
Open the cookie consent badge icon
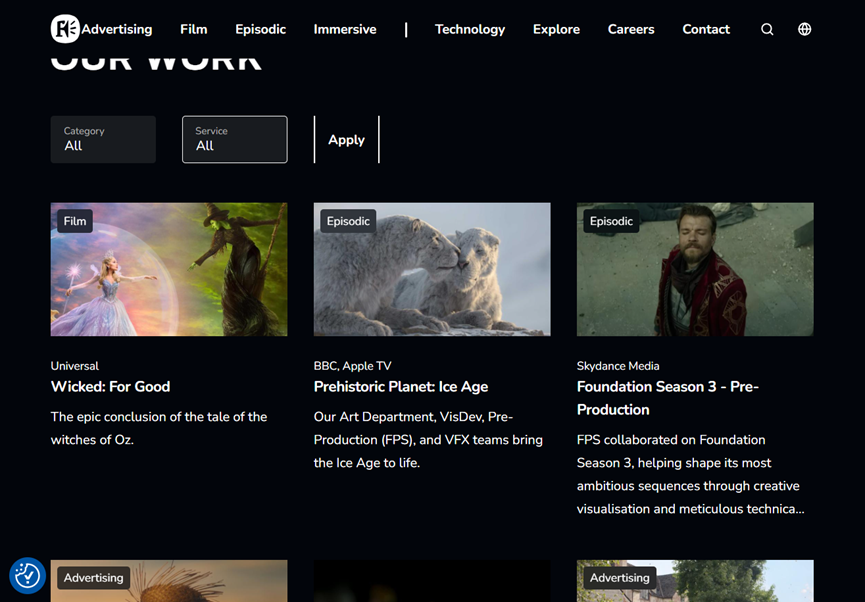click(x=27, y=575)
